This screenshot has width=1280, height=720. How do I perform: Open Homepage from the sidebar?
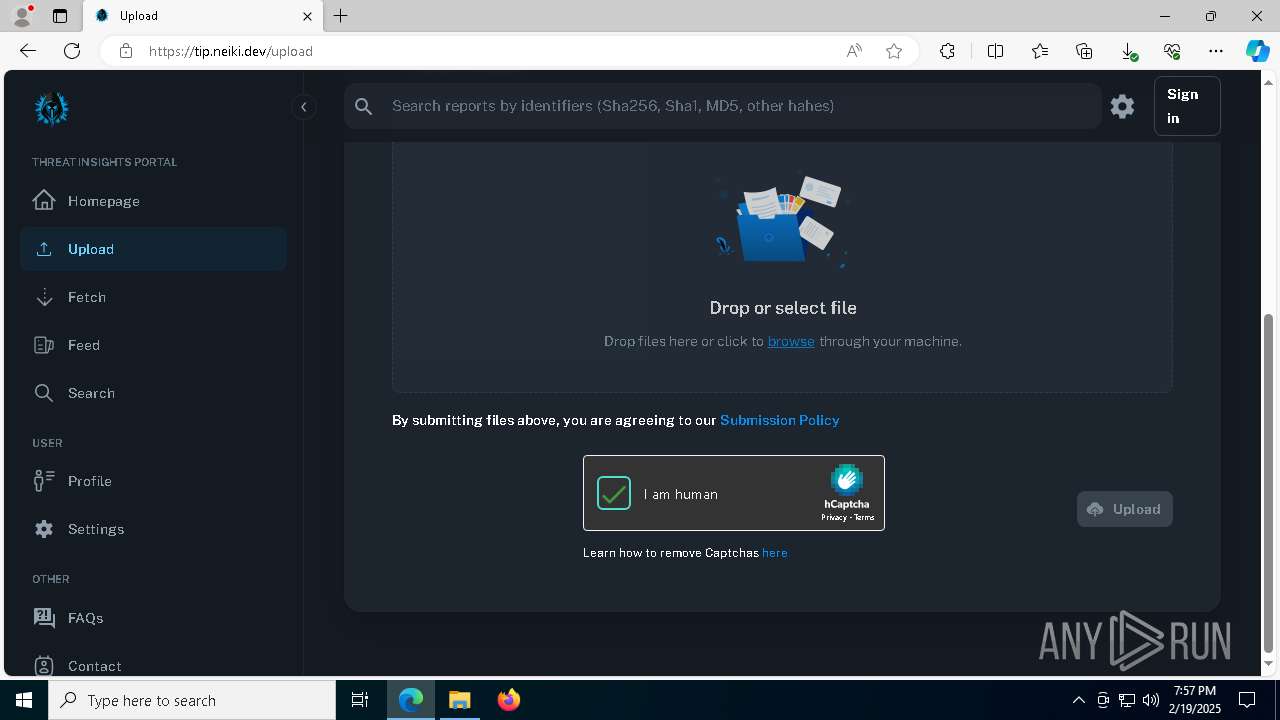[153, 201]
